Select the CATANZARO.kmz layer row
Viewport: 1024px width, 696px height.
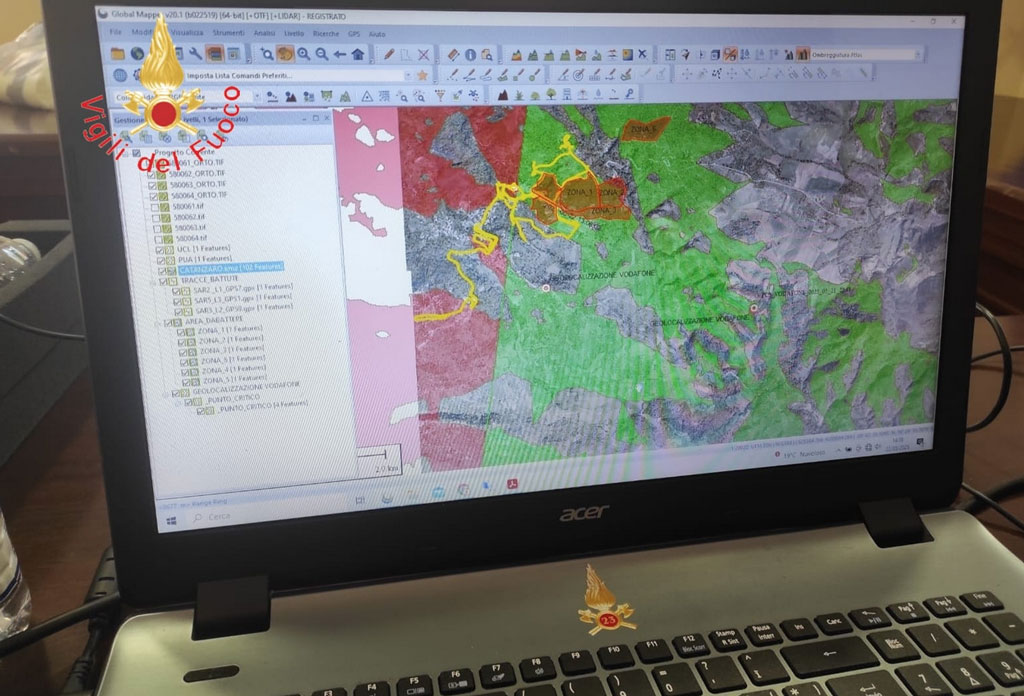(231, 268)
